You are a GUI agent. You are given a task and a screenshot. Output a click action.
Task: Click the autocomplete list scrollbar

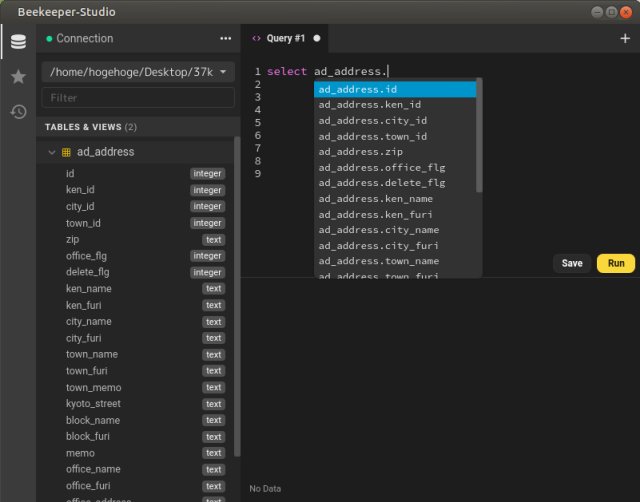479,135
